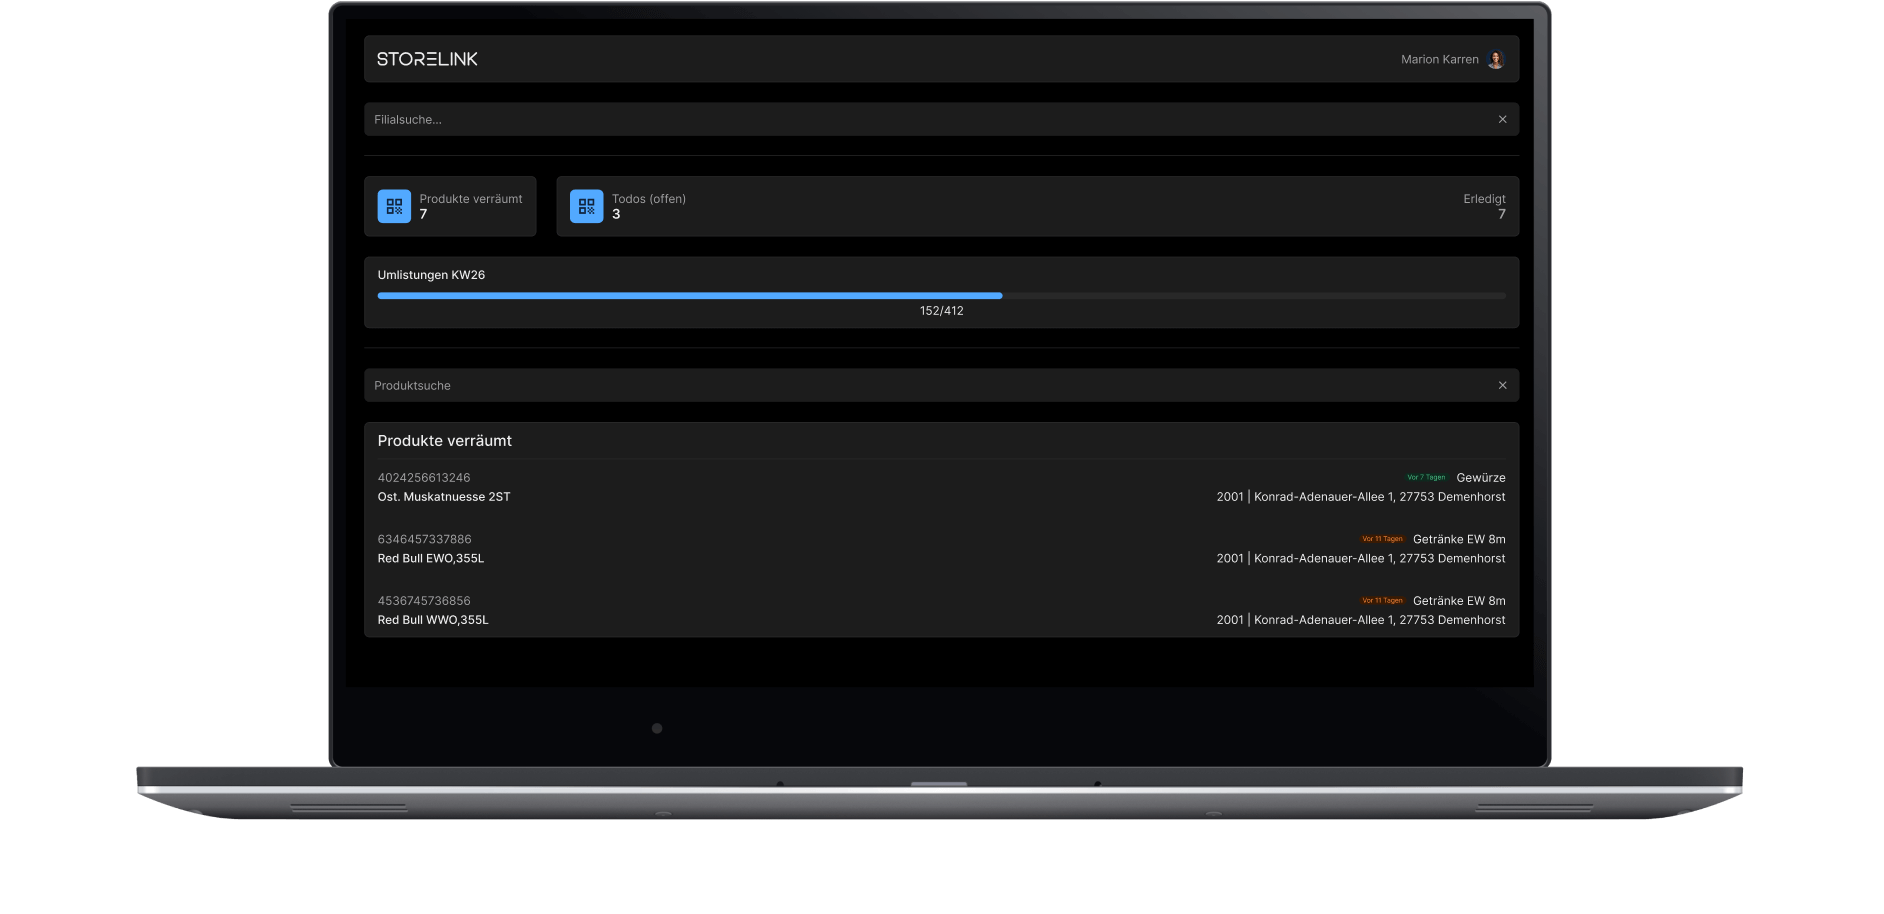This screenshot has height=914, width=1884.
Task: Click the 152/412 progress count
Action: 941,311
